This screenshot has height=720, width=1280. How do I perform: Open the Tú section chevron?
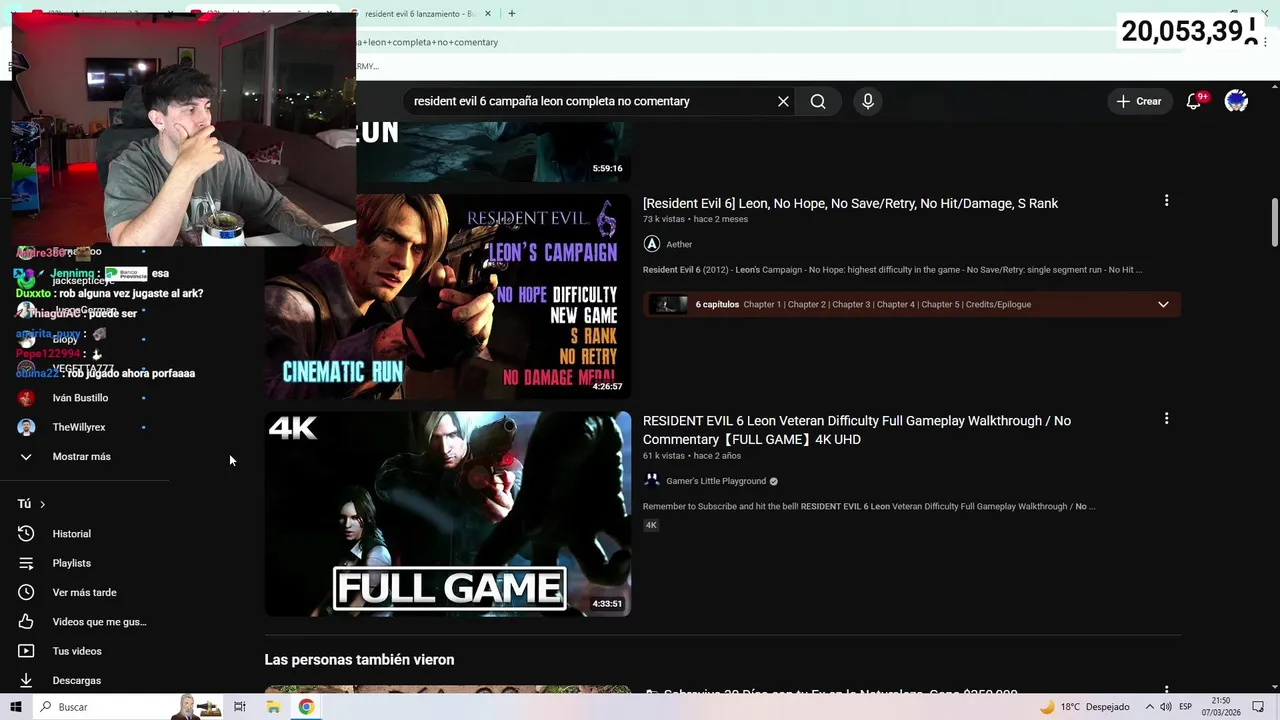coord(42,504)
